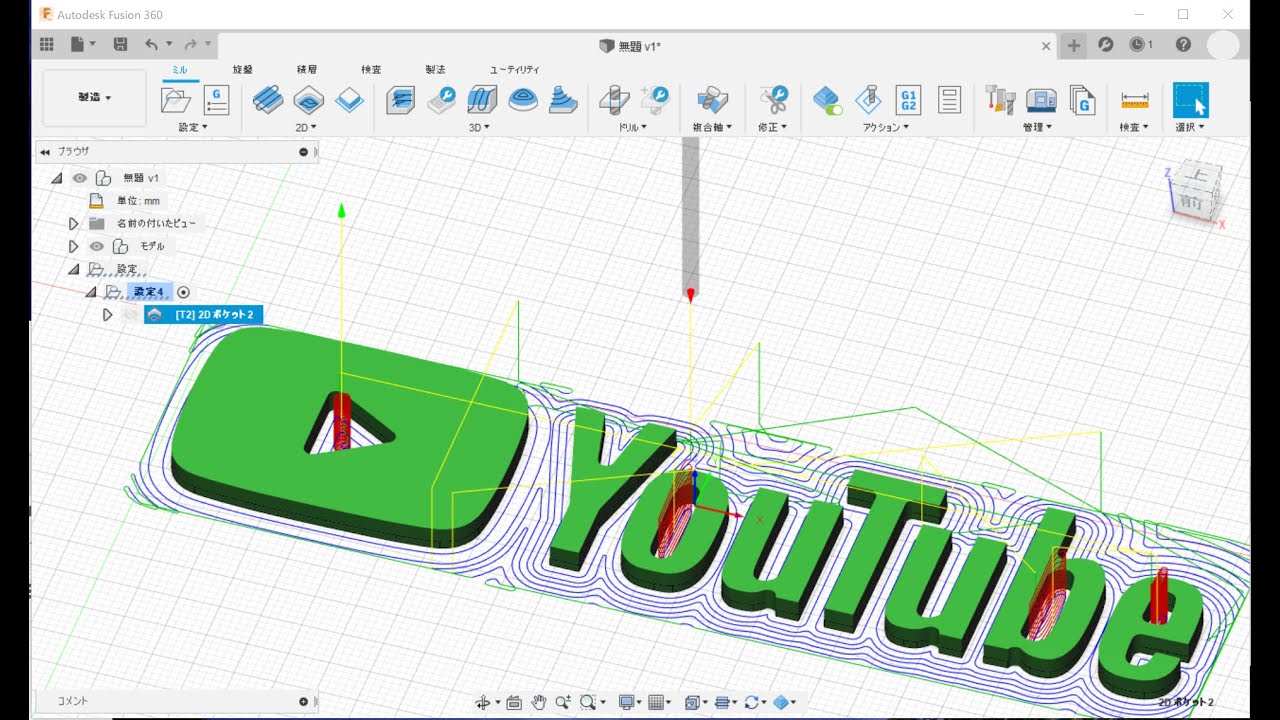Image resolution: width=1280 pixels, height=720 pixels.
Task: Open the data panel grid icon
Action: pos(46,44)
